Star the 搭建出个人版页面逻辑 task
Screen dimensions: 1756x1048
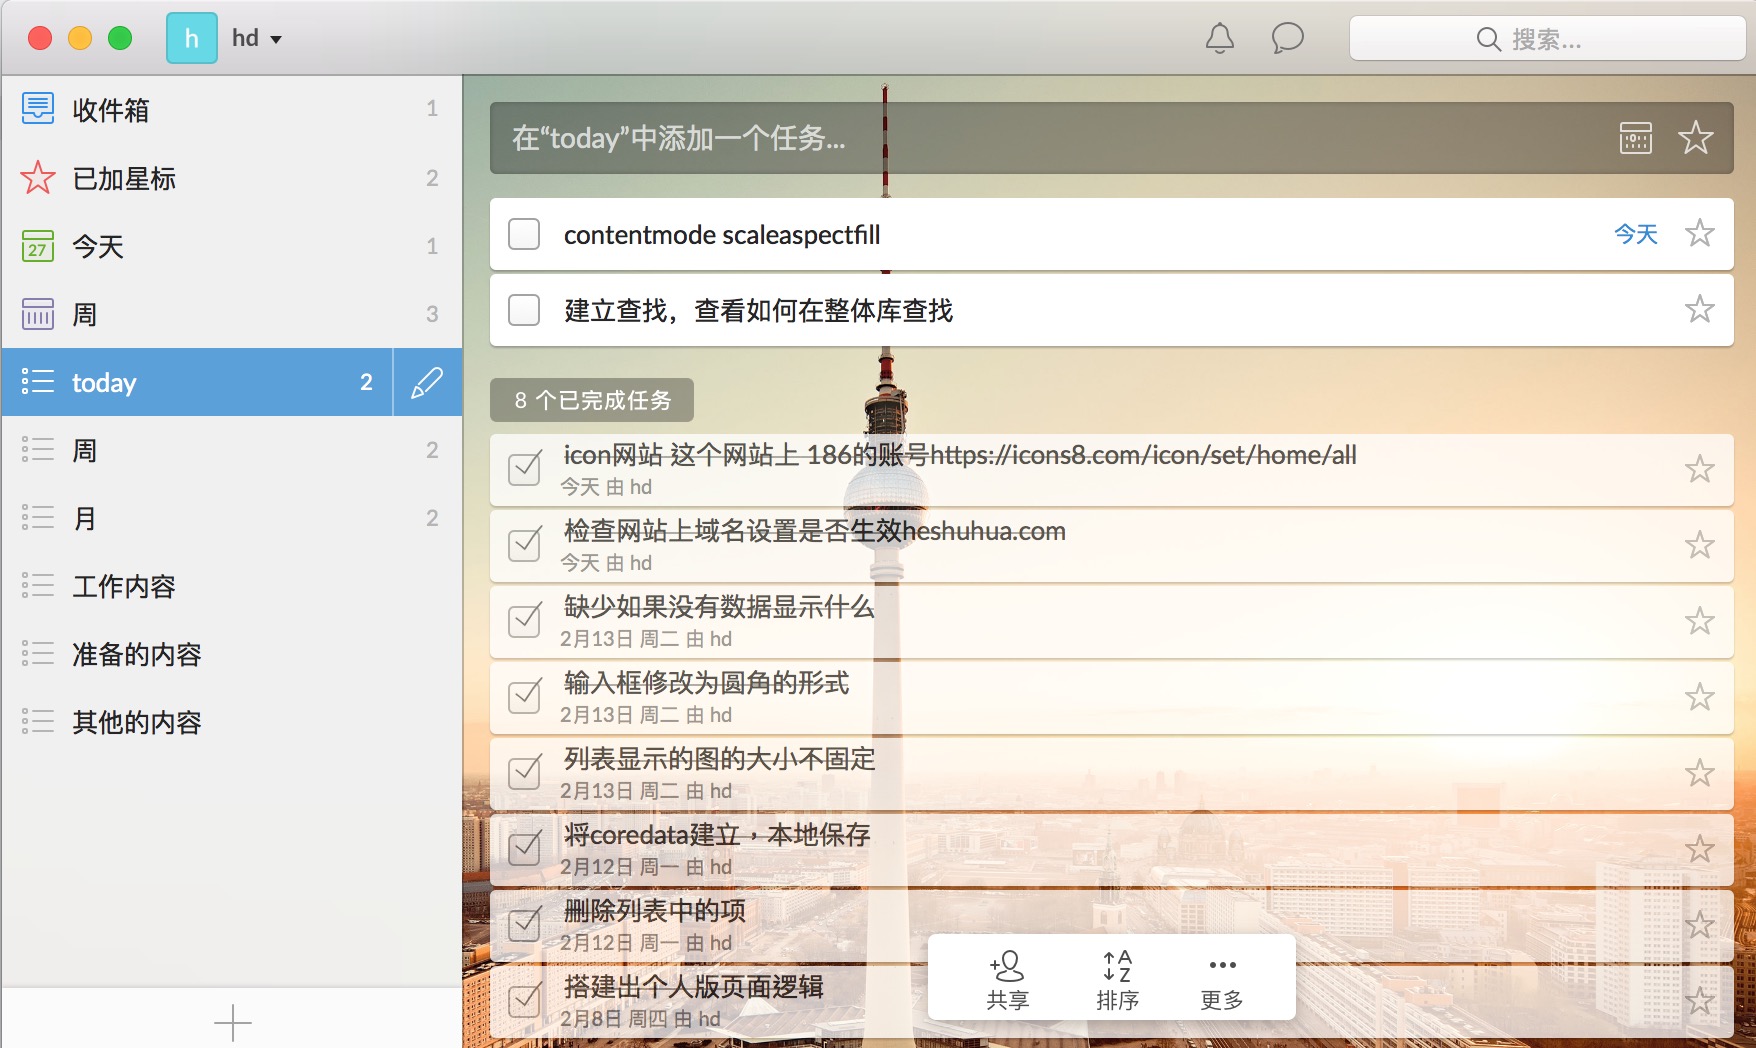pyautogui.click(x=1700, y=1001)
